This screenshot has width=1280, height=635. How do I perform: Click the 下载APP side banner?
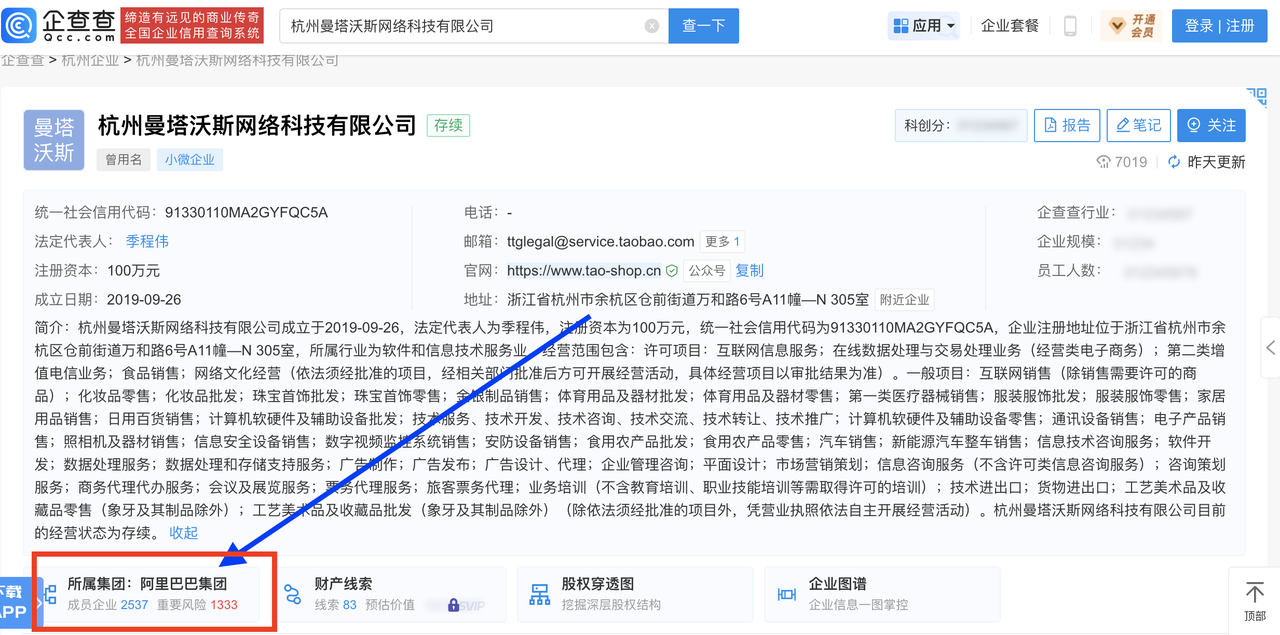click(x=14, y=603)
